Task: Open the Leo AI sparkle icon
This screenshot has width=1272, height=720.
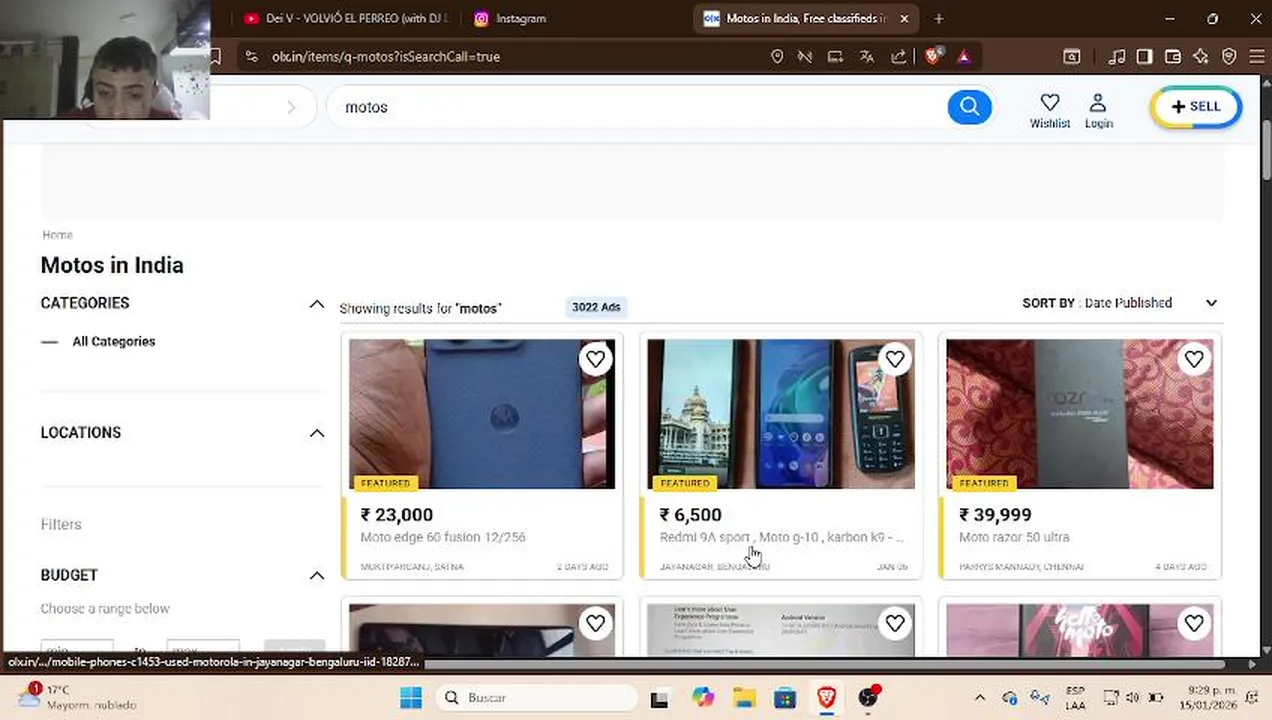Action: [1201, 57]
